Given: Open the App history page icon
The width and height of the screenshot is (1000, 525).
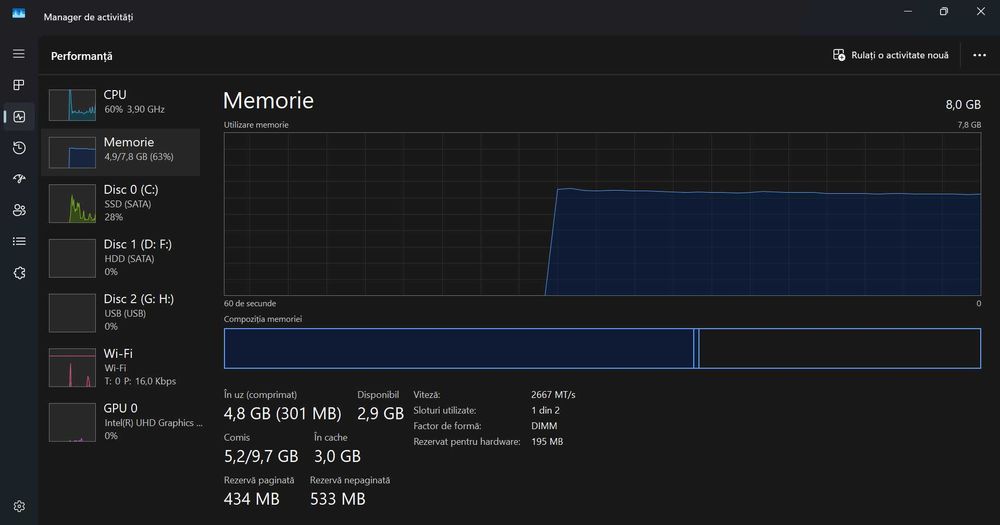Looking at the screenshot, I should pyautogui.click(x=19, y=148).
